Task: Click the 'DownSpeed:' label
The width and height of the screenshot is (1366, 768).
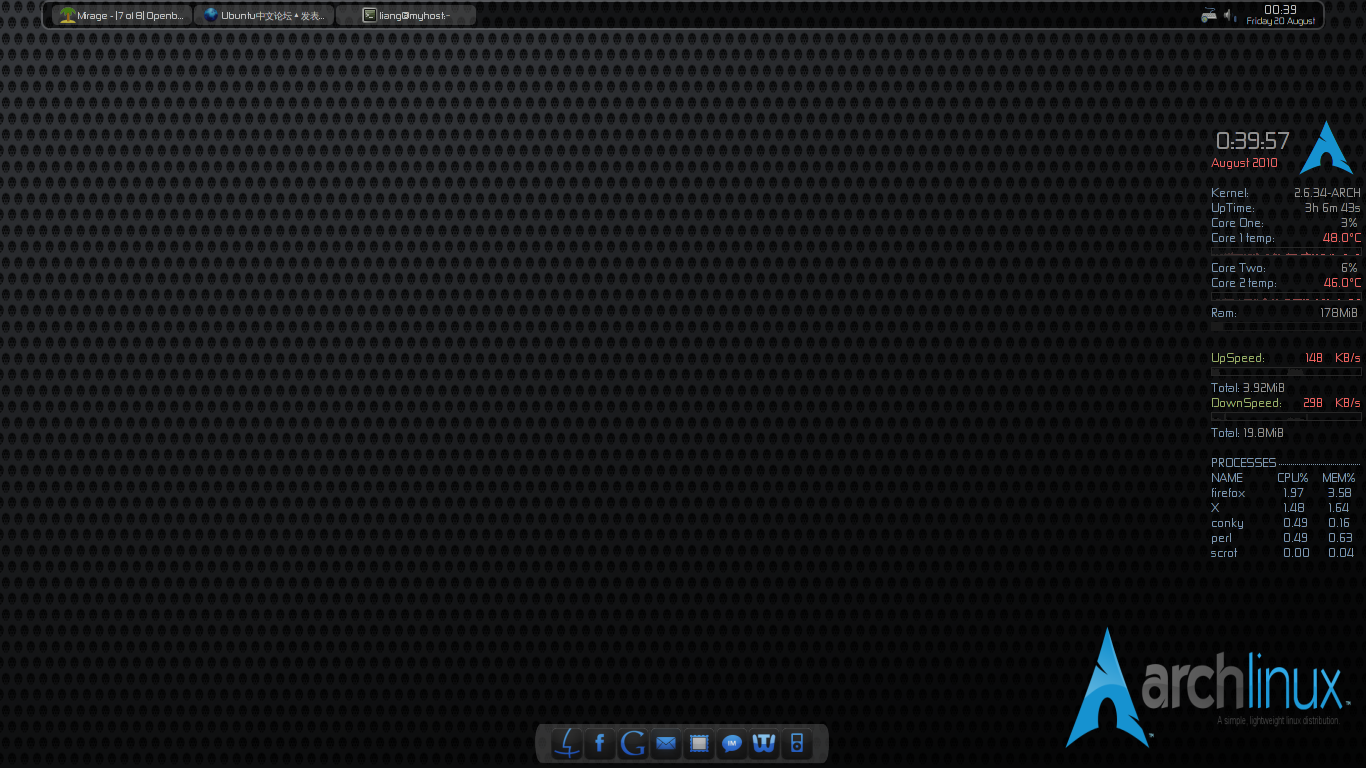Action: tap(1246, 403)
